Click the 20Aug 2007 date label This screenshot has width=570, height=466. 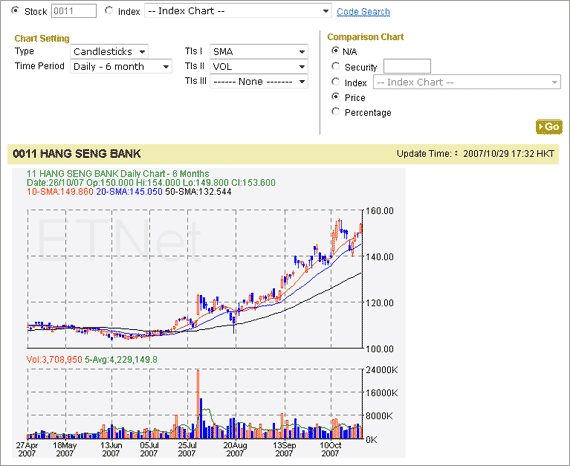pyautogui.click(x=235, y=449)
